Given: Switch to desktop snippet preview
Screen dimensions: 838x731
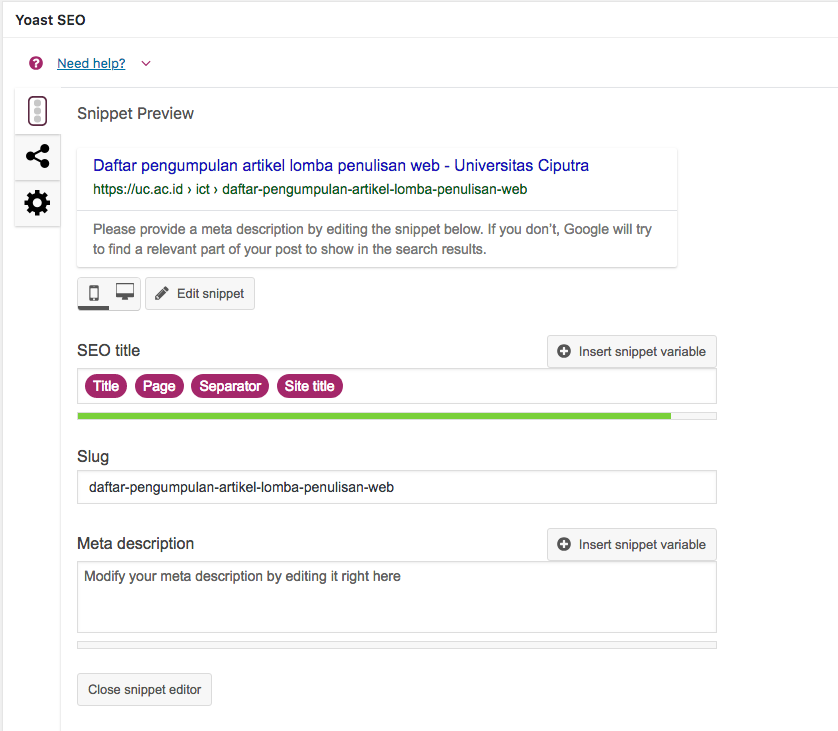Looking at the screenshot, I should pyautogui.click(x=125, y=293).
